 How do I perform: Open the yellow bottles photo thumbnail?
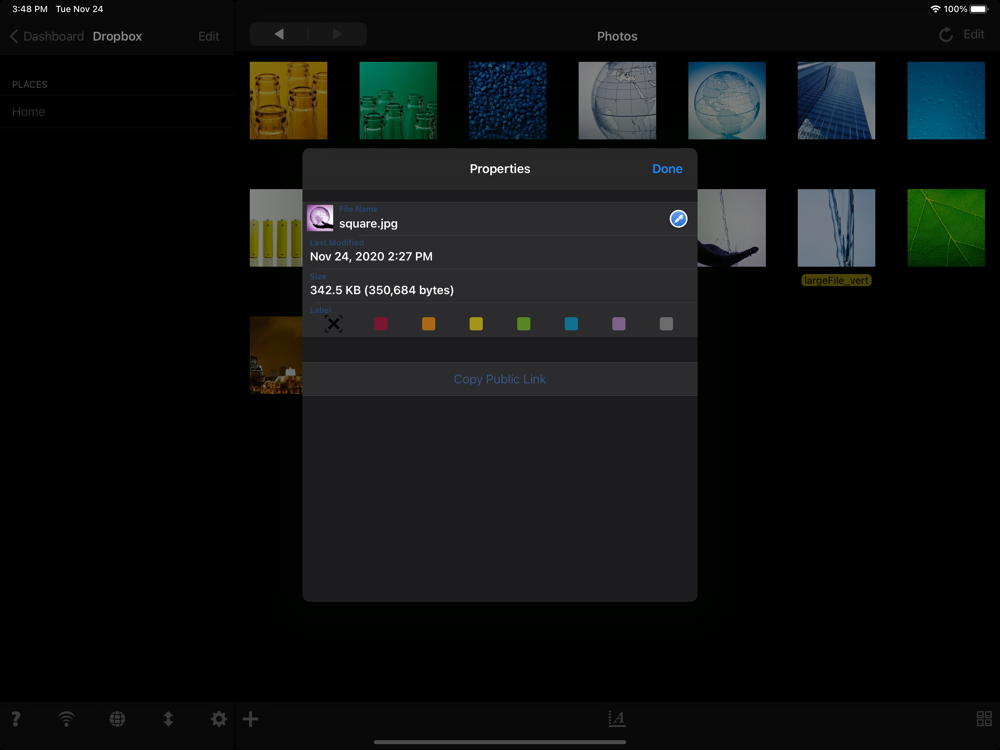coord(288,100)
